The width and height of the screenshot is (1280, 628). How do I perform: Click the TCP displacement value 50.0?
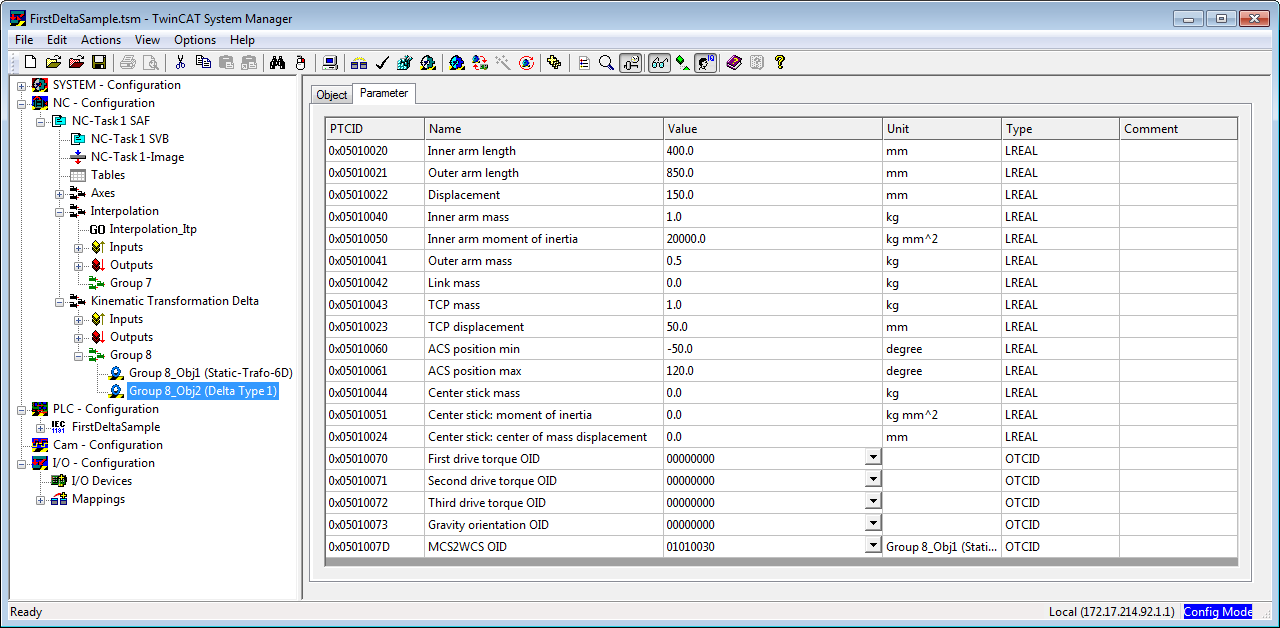[x=773, y=327]
